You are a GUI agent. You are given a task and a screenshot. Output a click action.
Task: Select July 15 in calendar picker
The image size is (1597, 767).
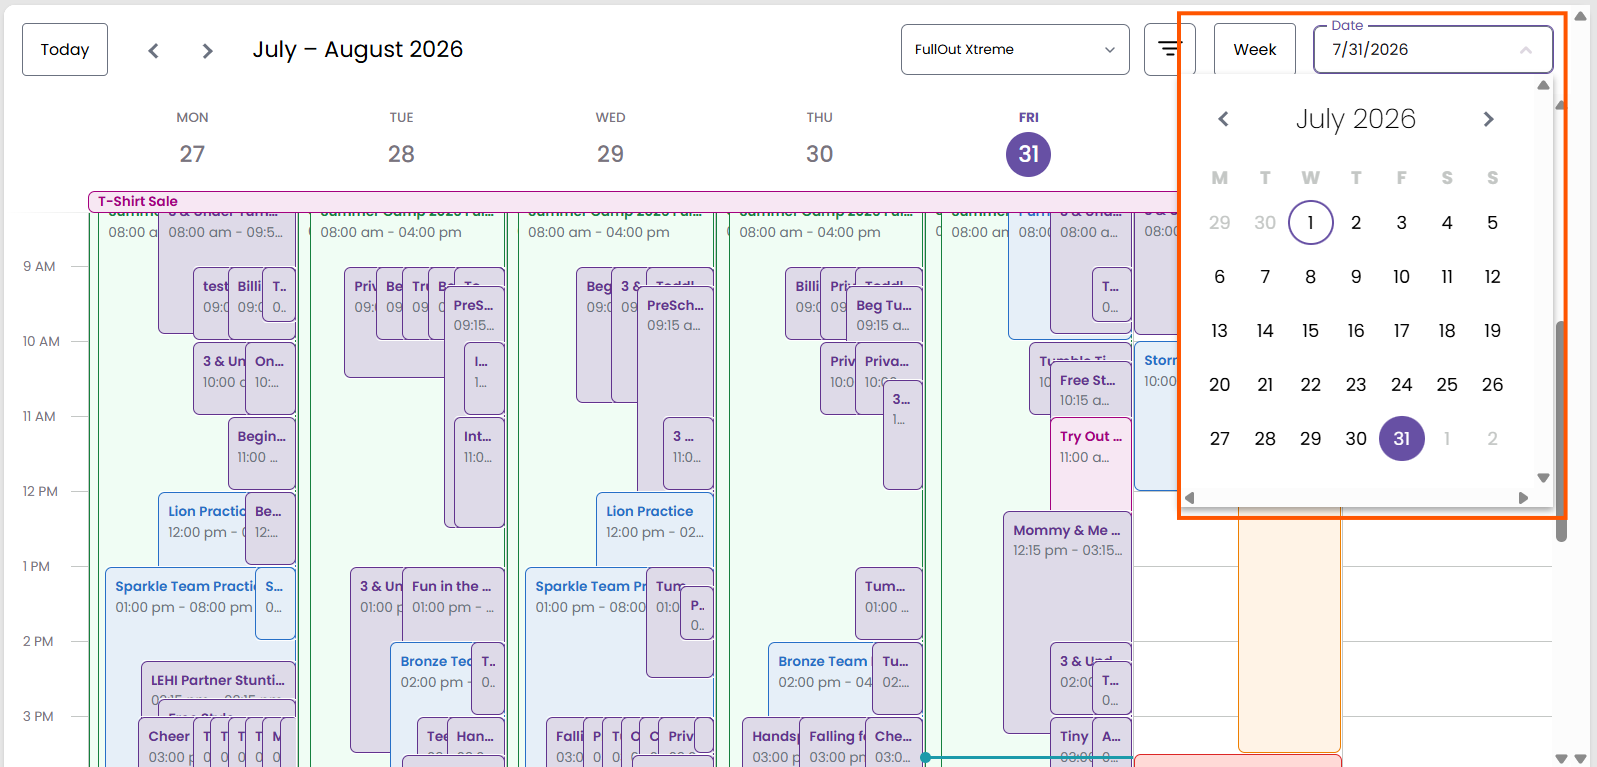(1310, 331)
